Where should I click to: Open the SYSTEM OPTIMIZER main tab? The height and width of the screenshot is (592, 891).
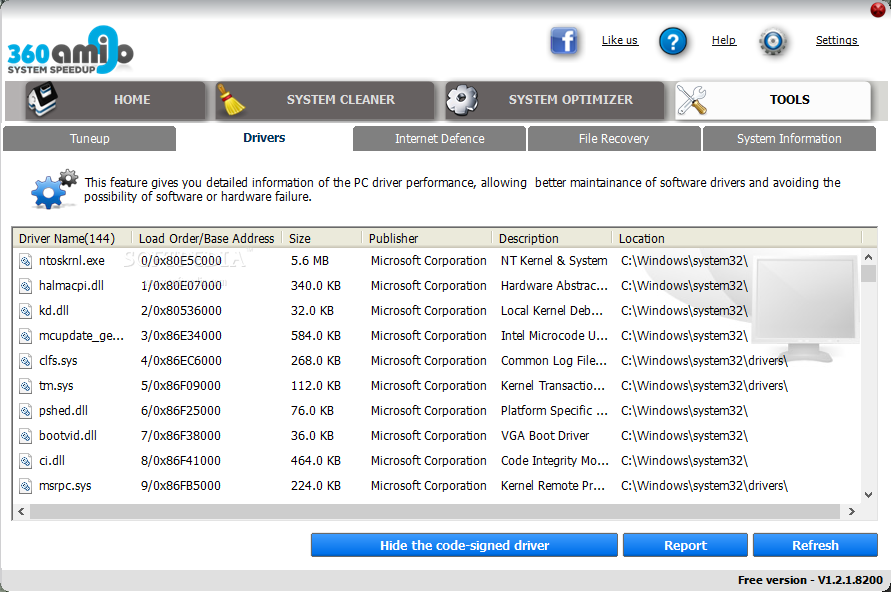coord(555,100)
